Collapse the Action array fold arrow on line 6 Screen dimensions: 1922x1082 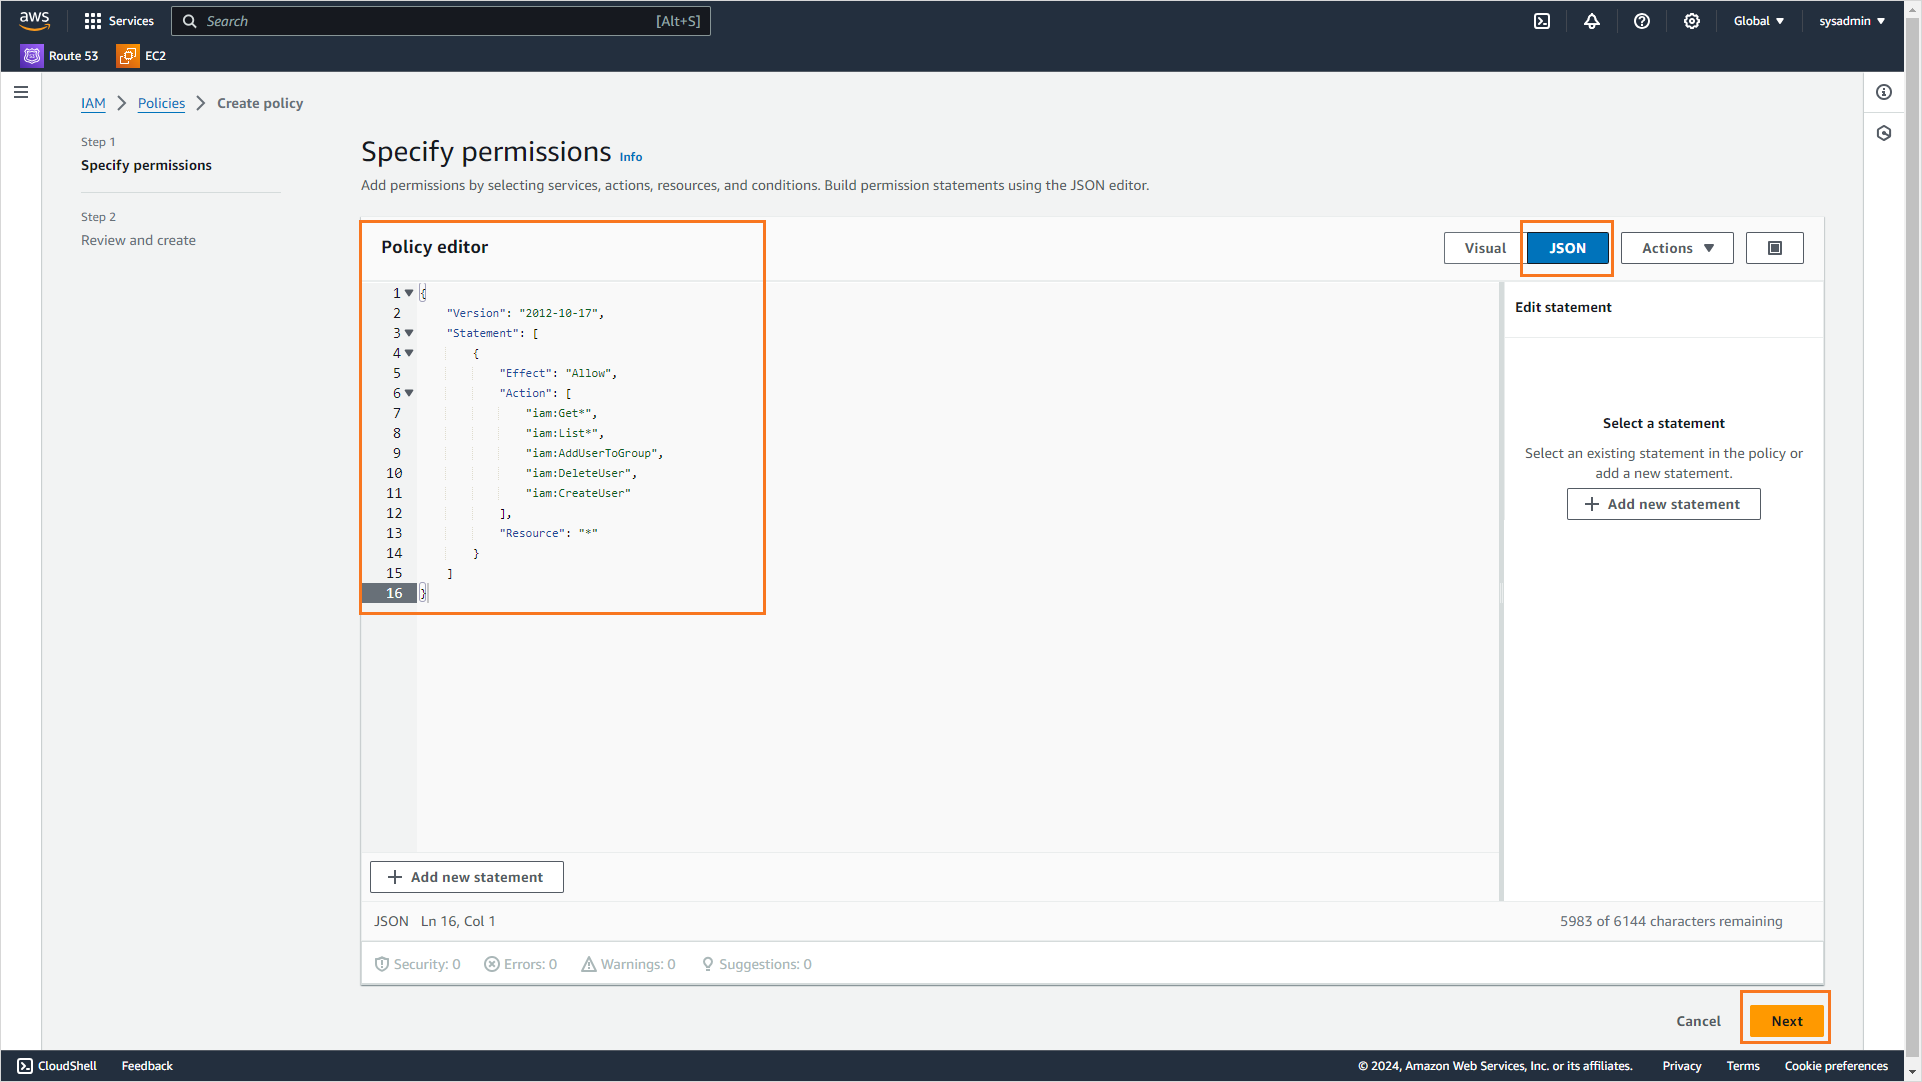point(409,393)
